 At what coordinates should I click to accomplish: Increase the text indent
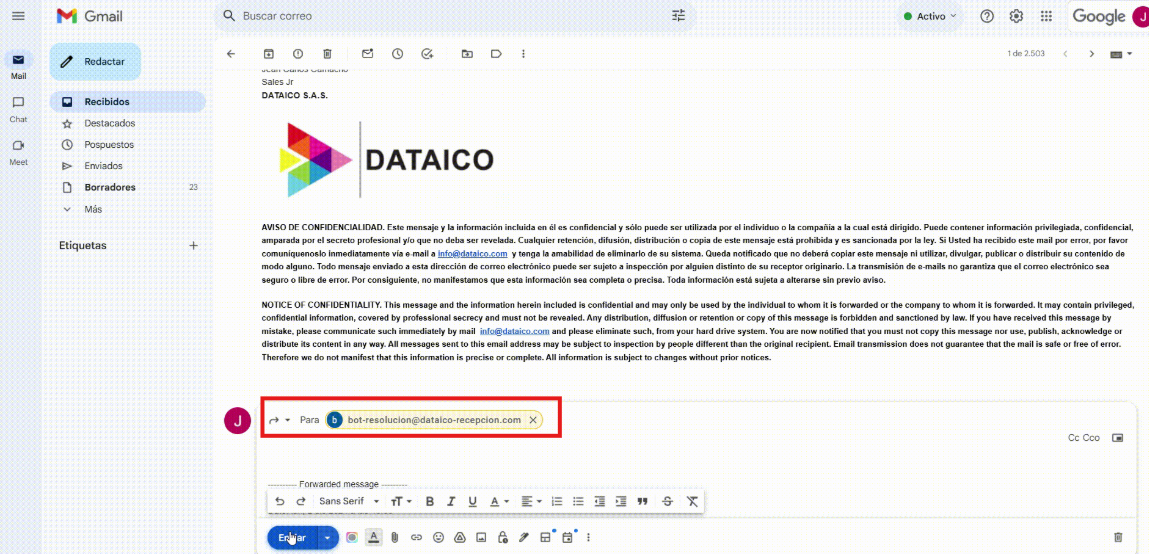[x=621, y=501]
